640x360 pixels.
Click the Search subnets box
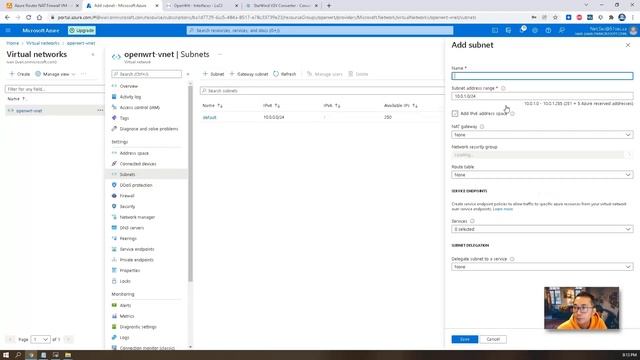tap(322, 91)
